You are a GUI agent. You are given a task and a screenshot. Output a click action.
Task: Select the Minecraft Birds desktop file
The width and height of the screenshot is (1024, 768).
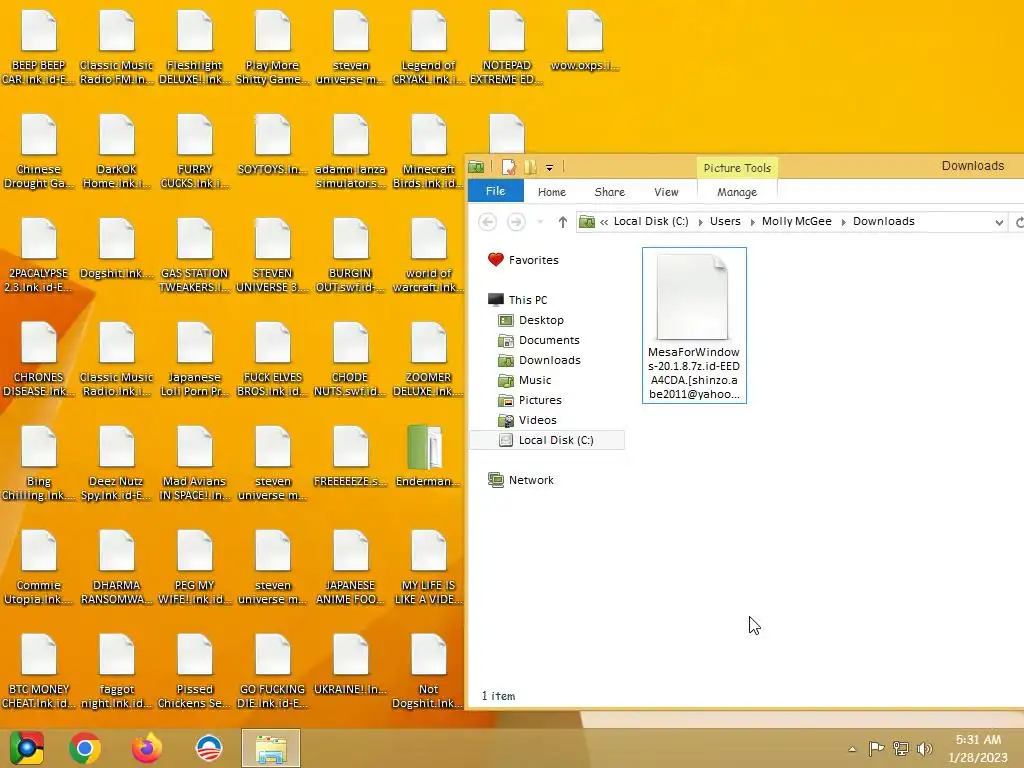[x=428, y=152]
